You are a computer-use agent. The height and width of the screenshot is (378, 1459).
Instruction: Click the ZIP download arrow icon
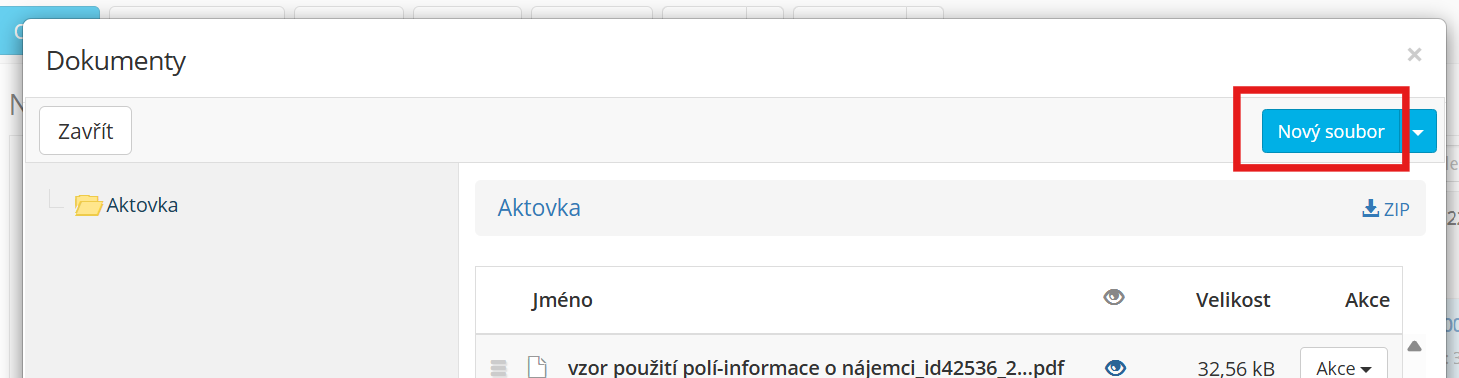tap(1370, 209)
